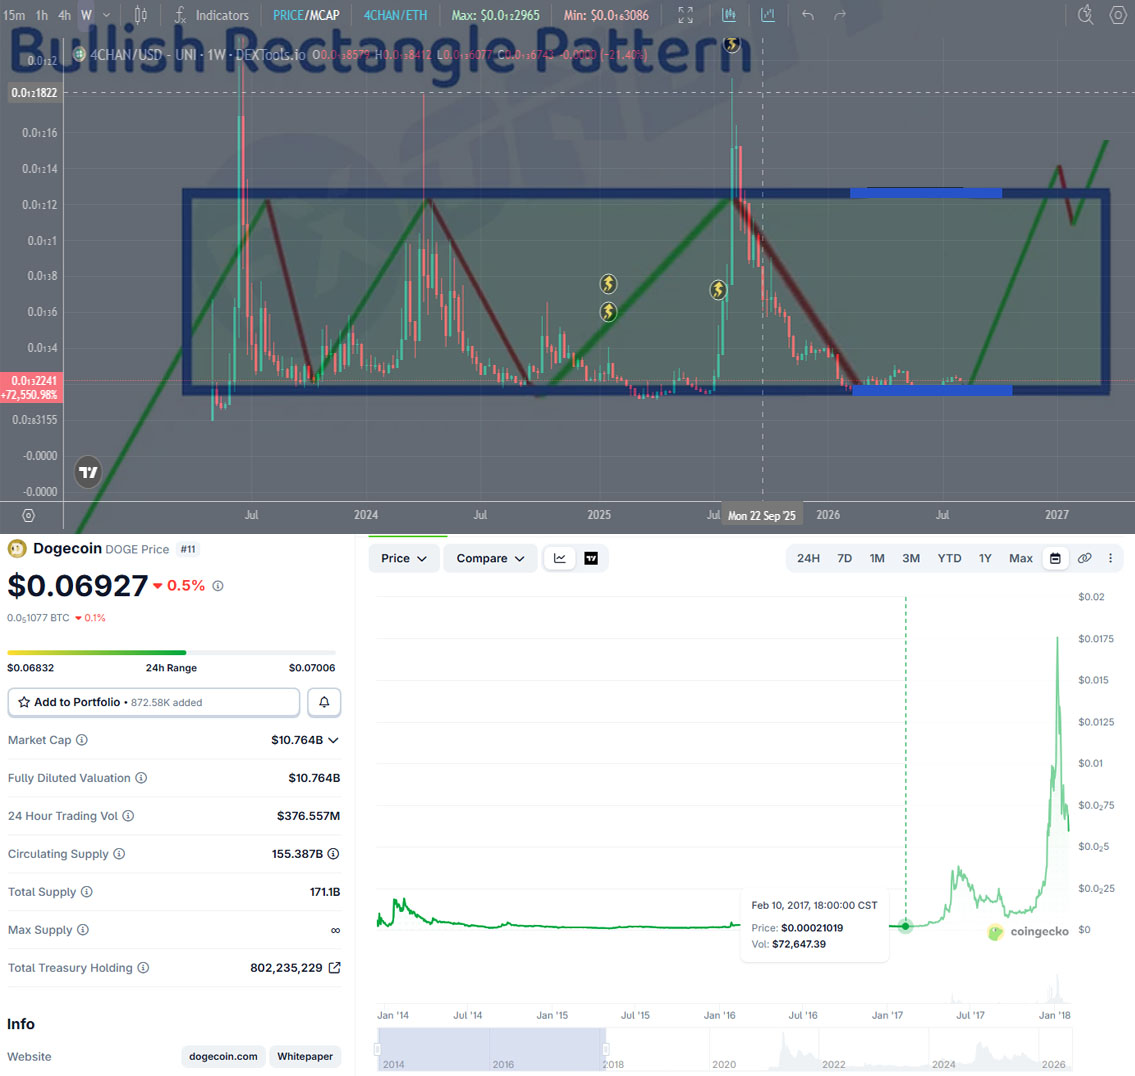The image size is (1135, 1076).
Task: Click the #11 rank badge
Action: click(x=188, y=550)
